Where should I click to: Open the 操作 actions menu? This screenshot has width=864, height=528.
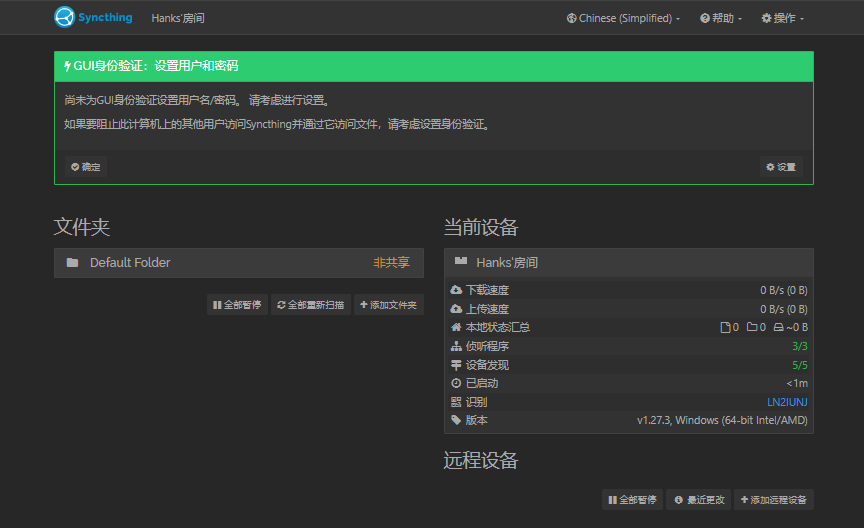tap(782, 18)
